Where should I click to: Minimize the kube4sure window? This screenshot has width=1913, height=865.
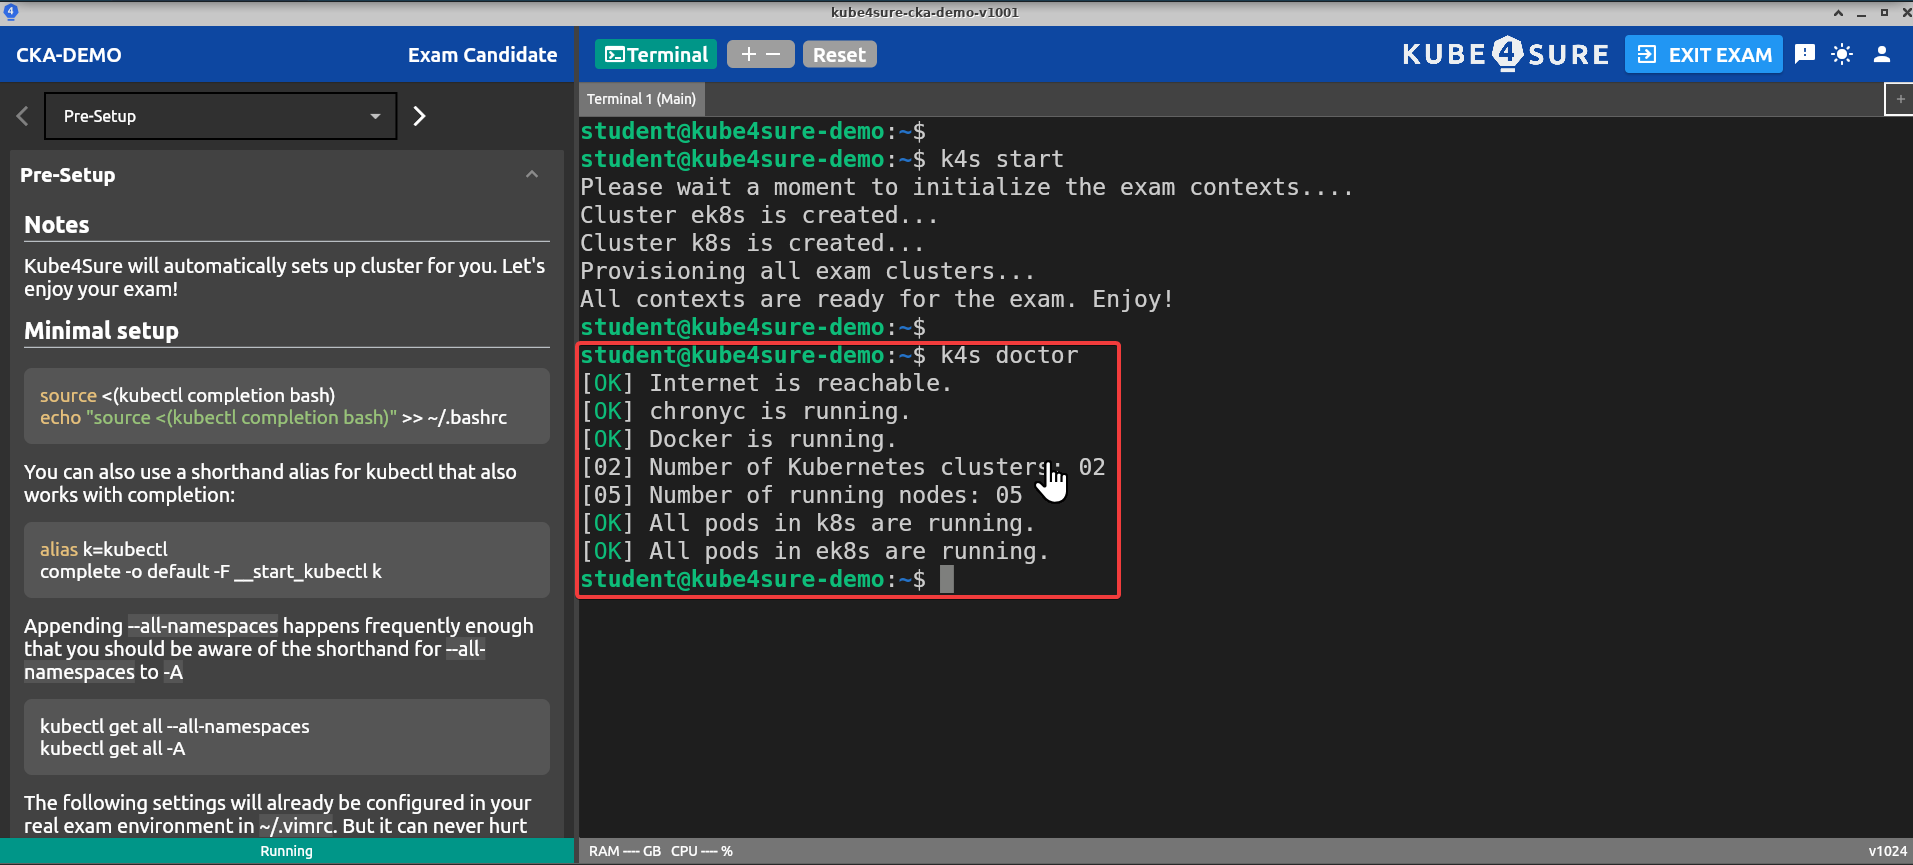pos(1861,13)
